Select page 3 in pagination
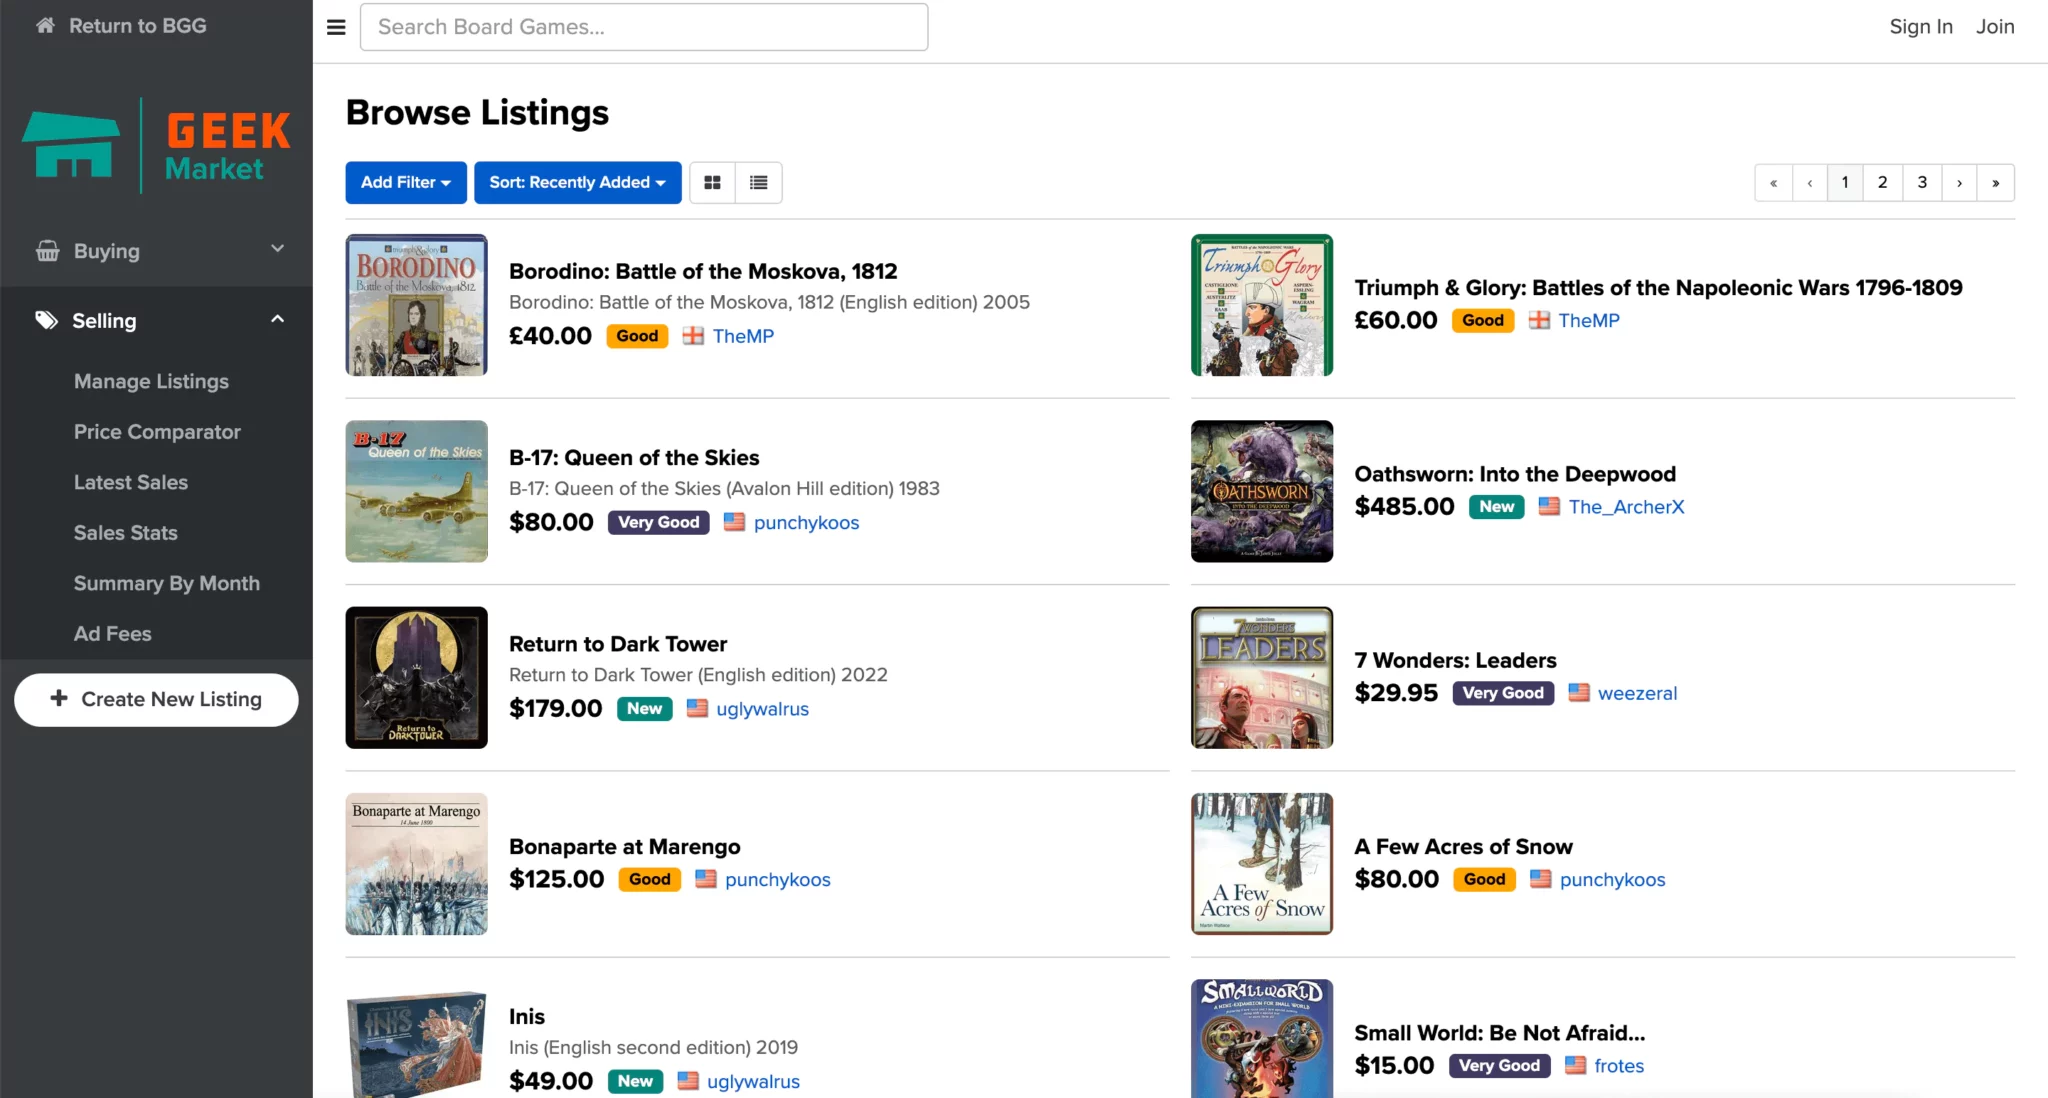Viewport: 2048px width, 1098px height. pyautogui.click(x=1922, y=182)
